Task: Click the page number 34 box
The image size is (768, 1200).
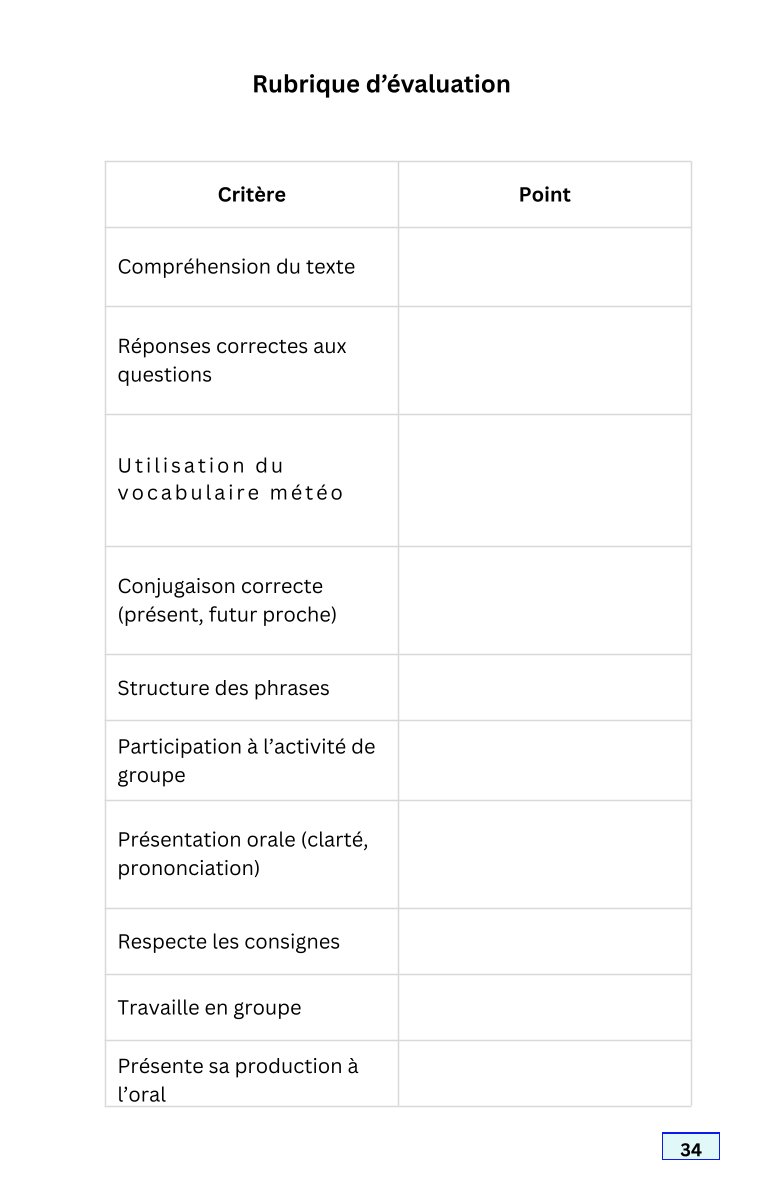Action: (690, 1148)
